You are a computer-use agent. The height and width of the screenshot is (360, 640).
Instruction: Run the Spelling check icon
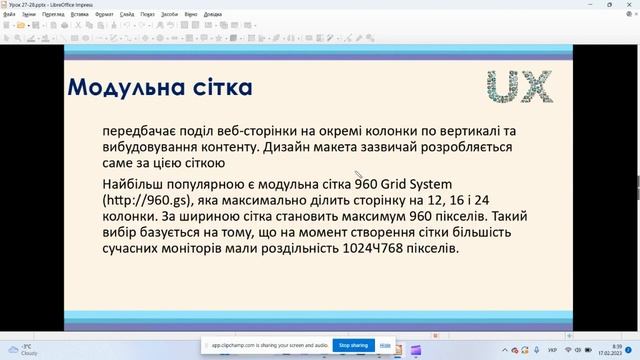coord(171,25)
